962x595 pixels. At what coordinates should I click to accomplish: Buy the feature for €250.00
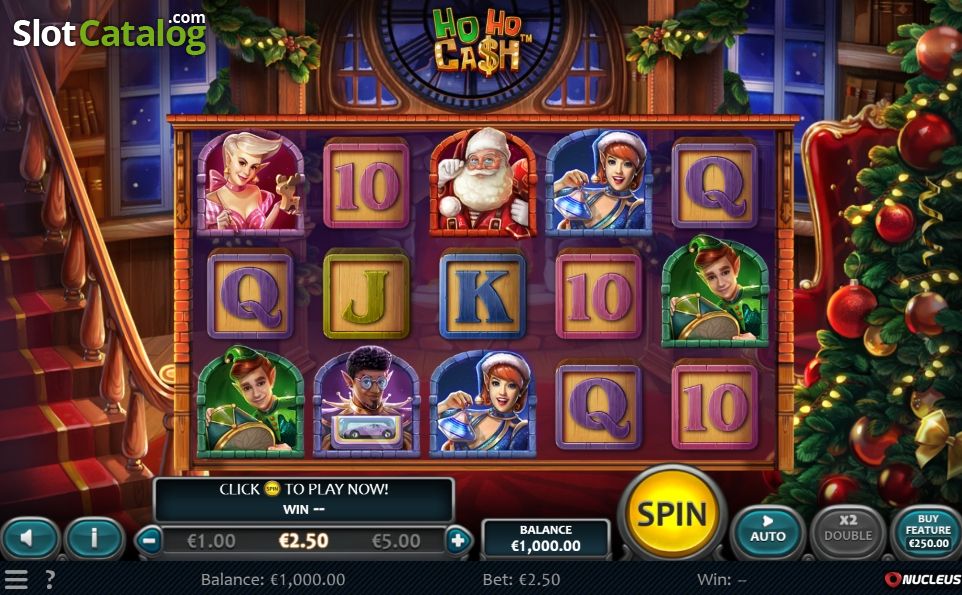point(928,532)
